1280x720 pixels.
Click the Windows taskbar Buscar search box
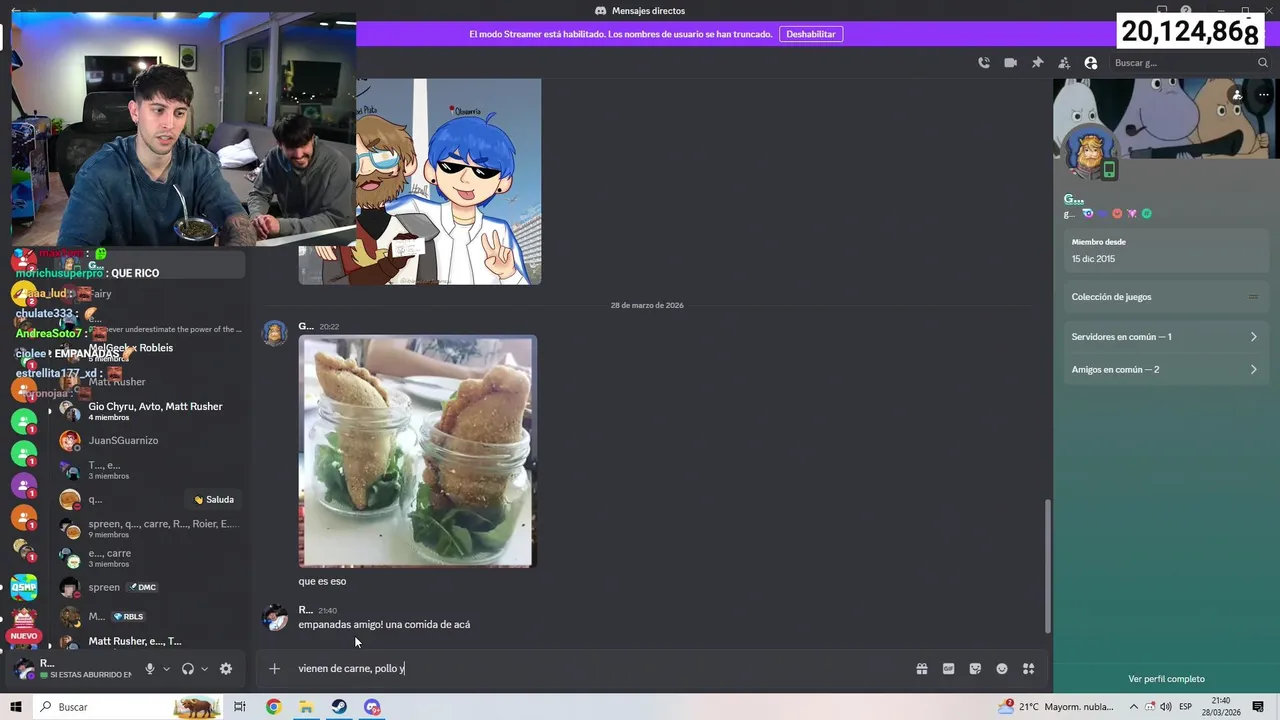point(130,707)
